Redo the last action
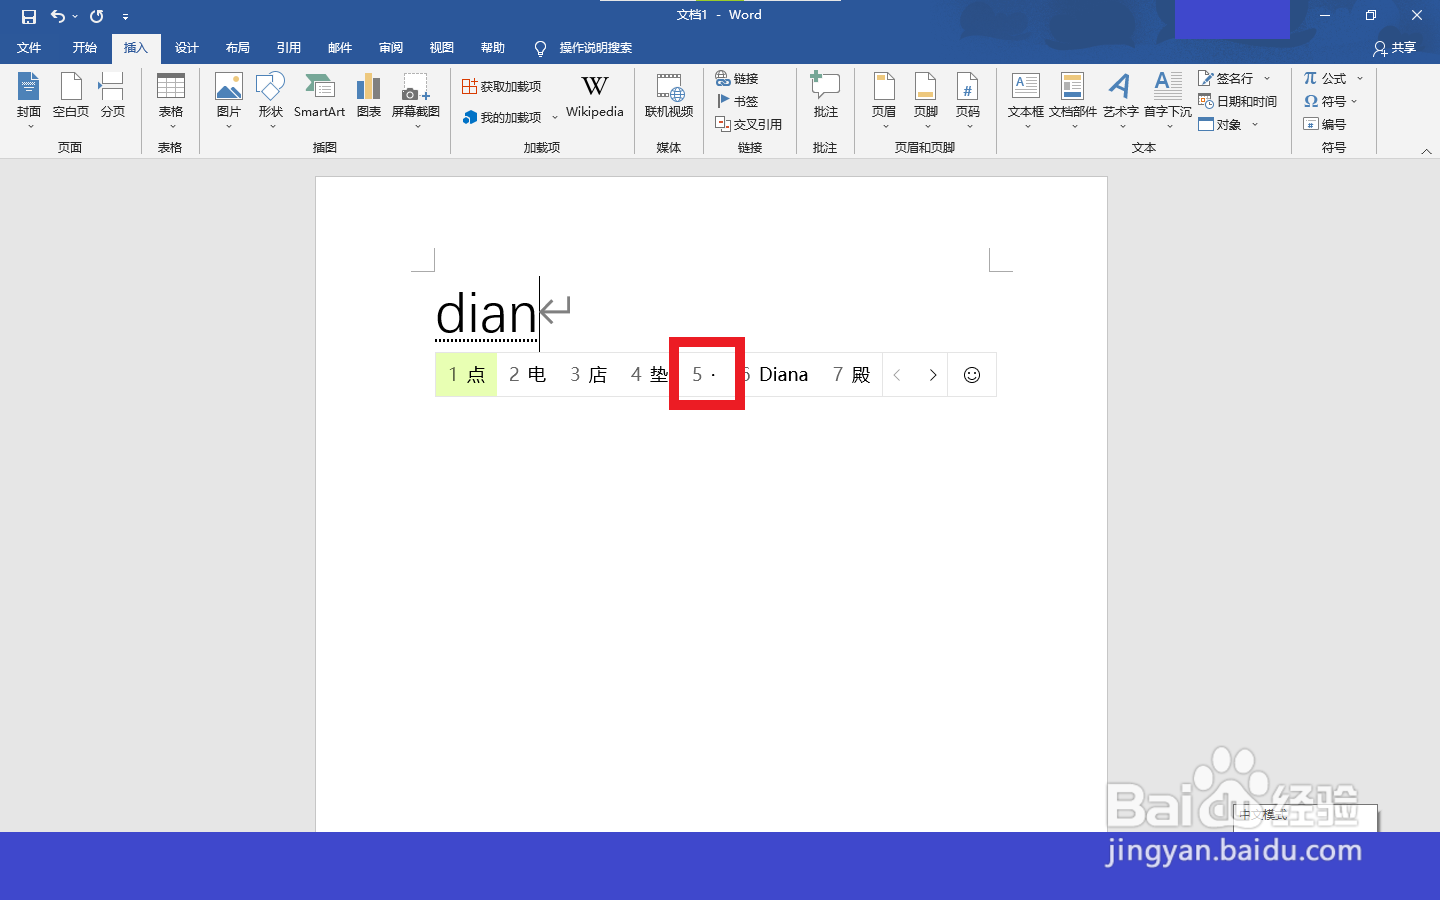Screen dimensions: 1440x900 (x=97, y=16)
